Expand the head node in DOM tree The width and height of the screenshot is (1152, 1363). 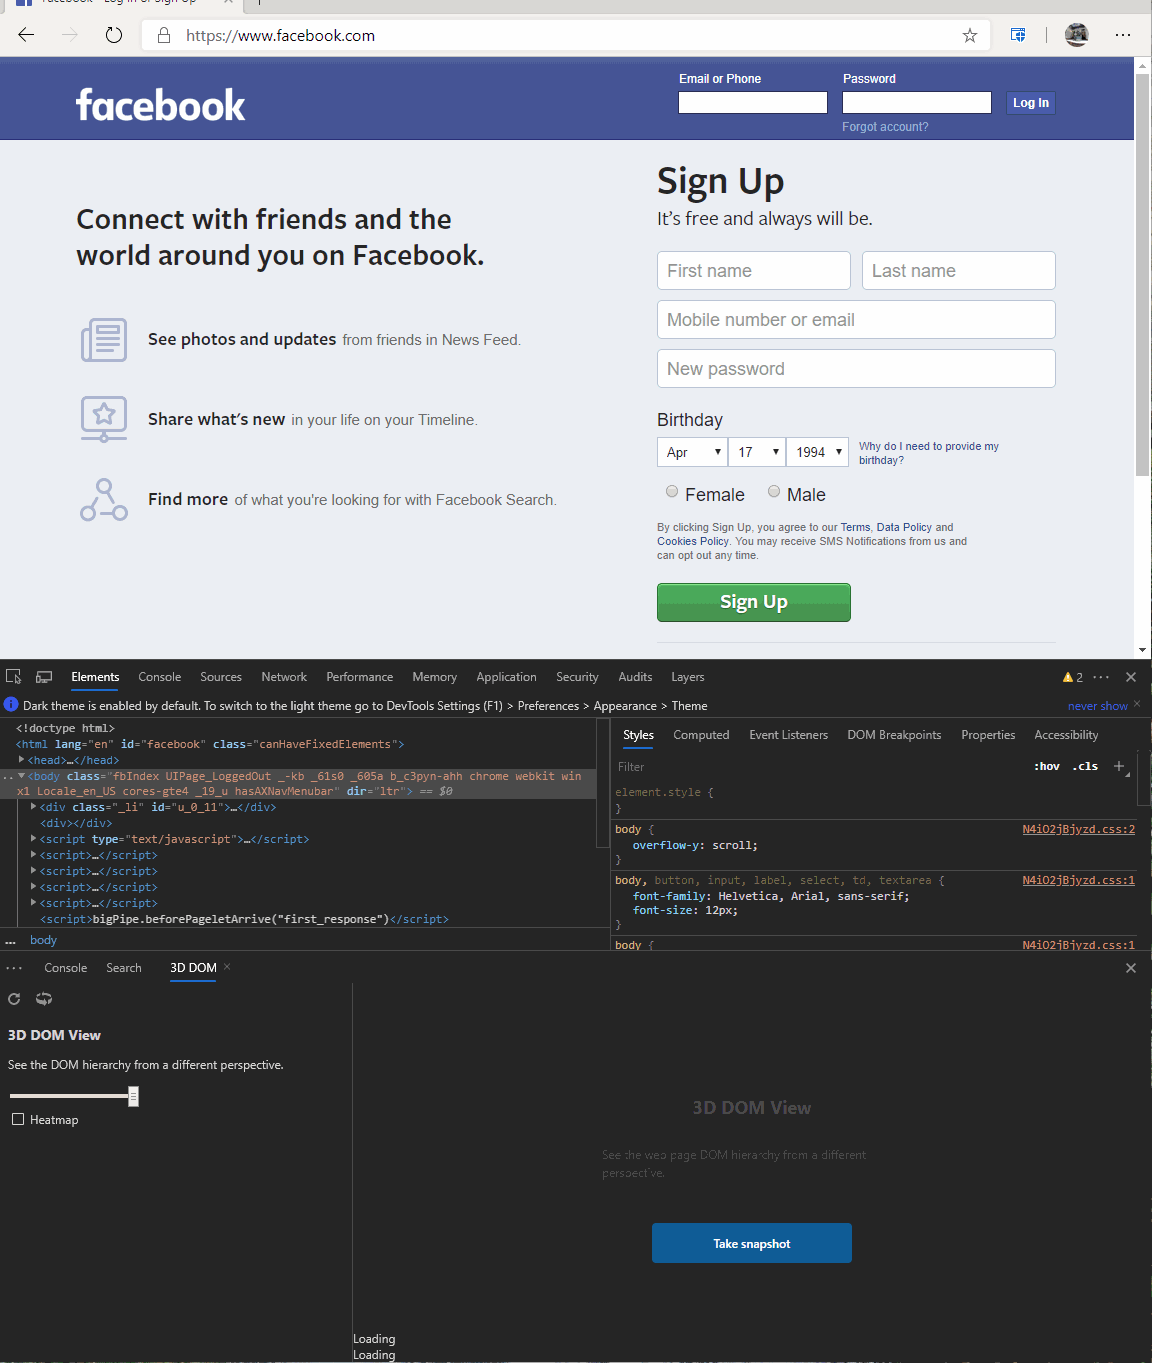click(22, 760)
